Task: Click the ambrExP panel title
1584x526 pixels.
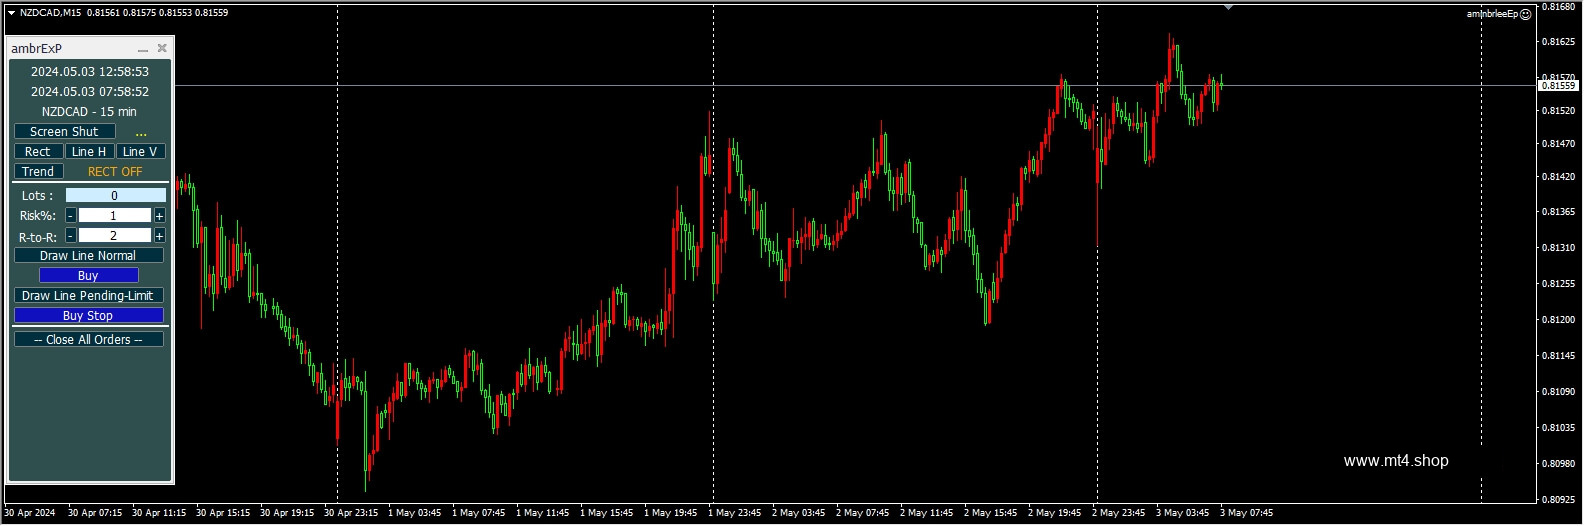Action: pos(36,49)
